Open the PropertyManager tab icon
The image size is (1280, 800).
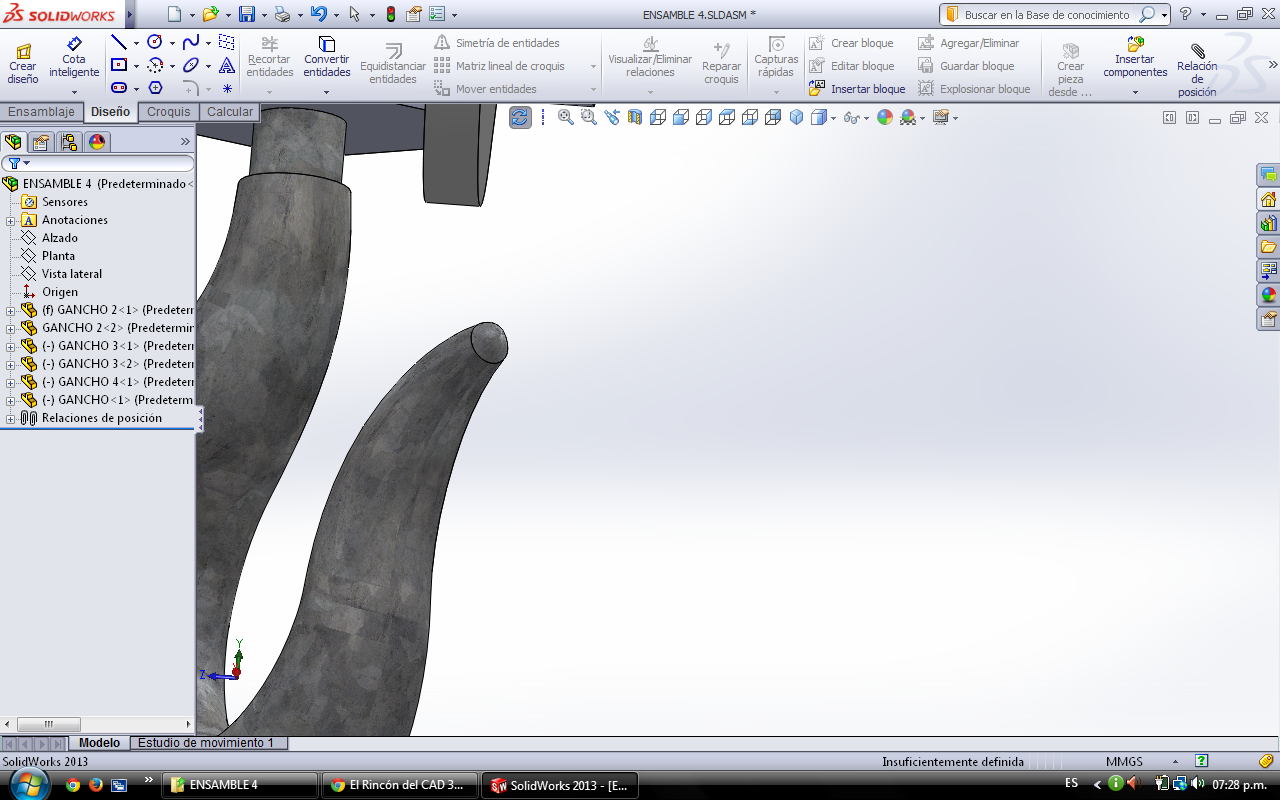(41, 142)
